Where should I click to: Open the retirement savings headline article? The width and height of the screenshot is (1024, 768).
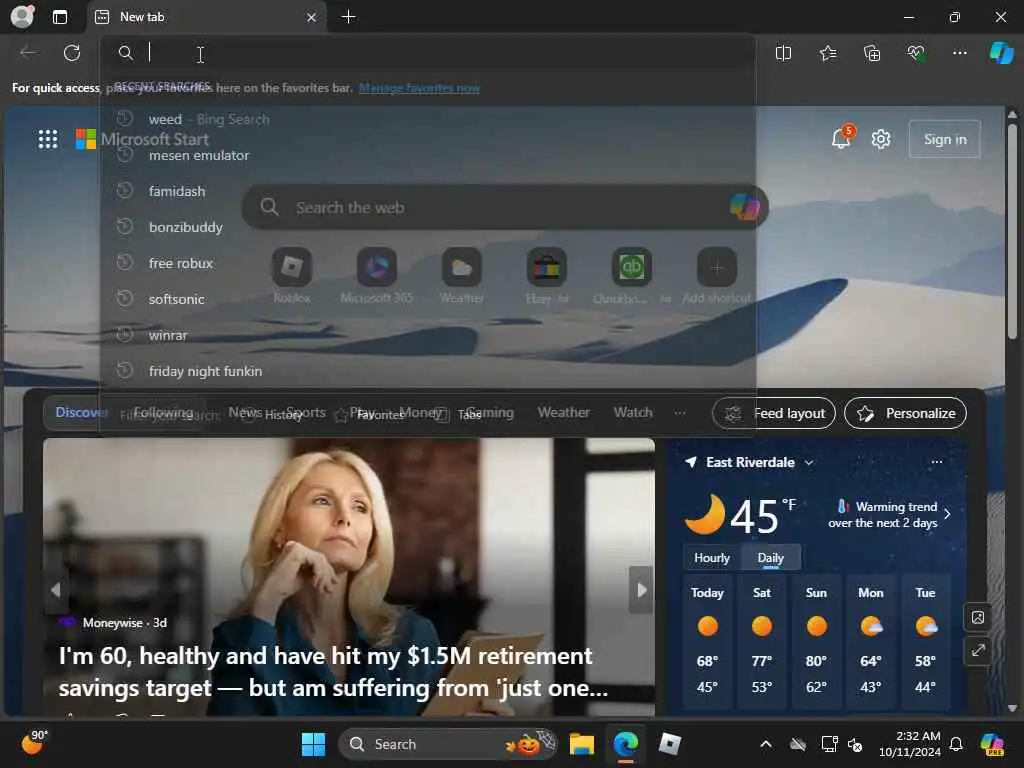[x=333, y=671]
